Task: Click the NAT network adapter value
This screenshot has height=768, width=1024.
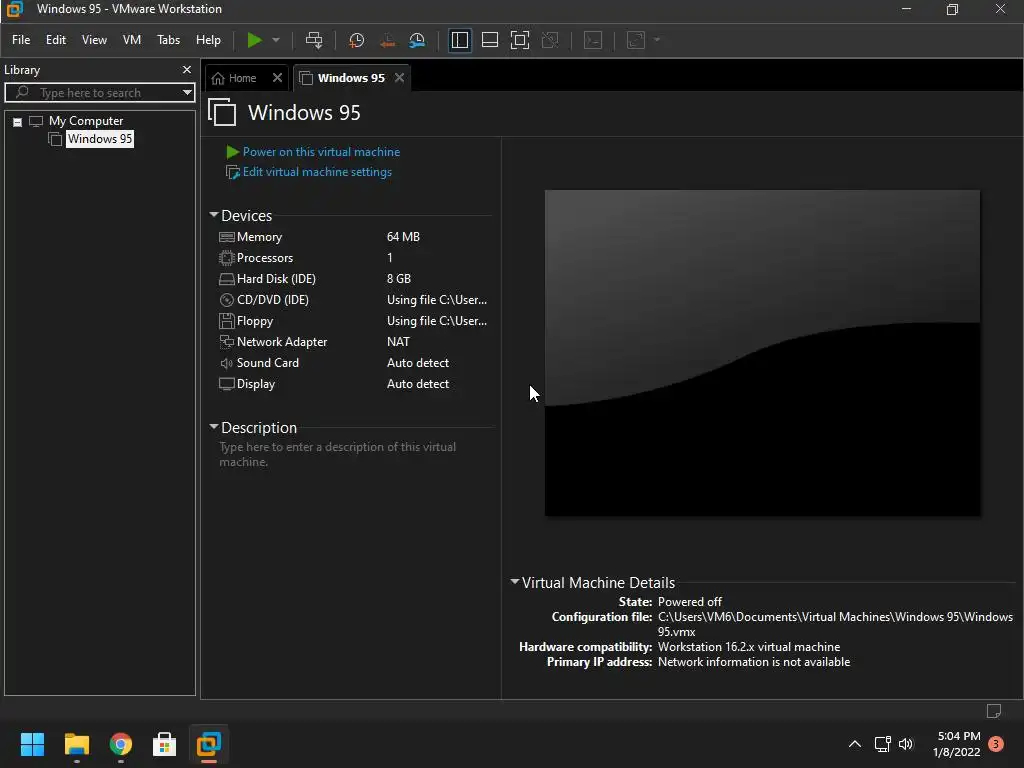Action: point(398,342)
